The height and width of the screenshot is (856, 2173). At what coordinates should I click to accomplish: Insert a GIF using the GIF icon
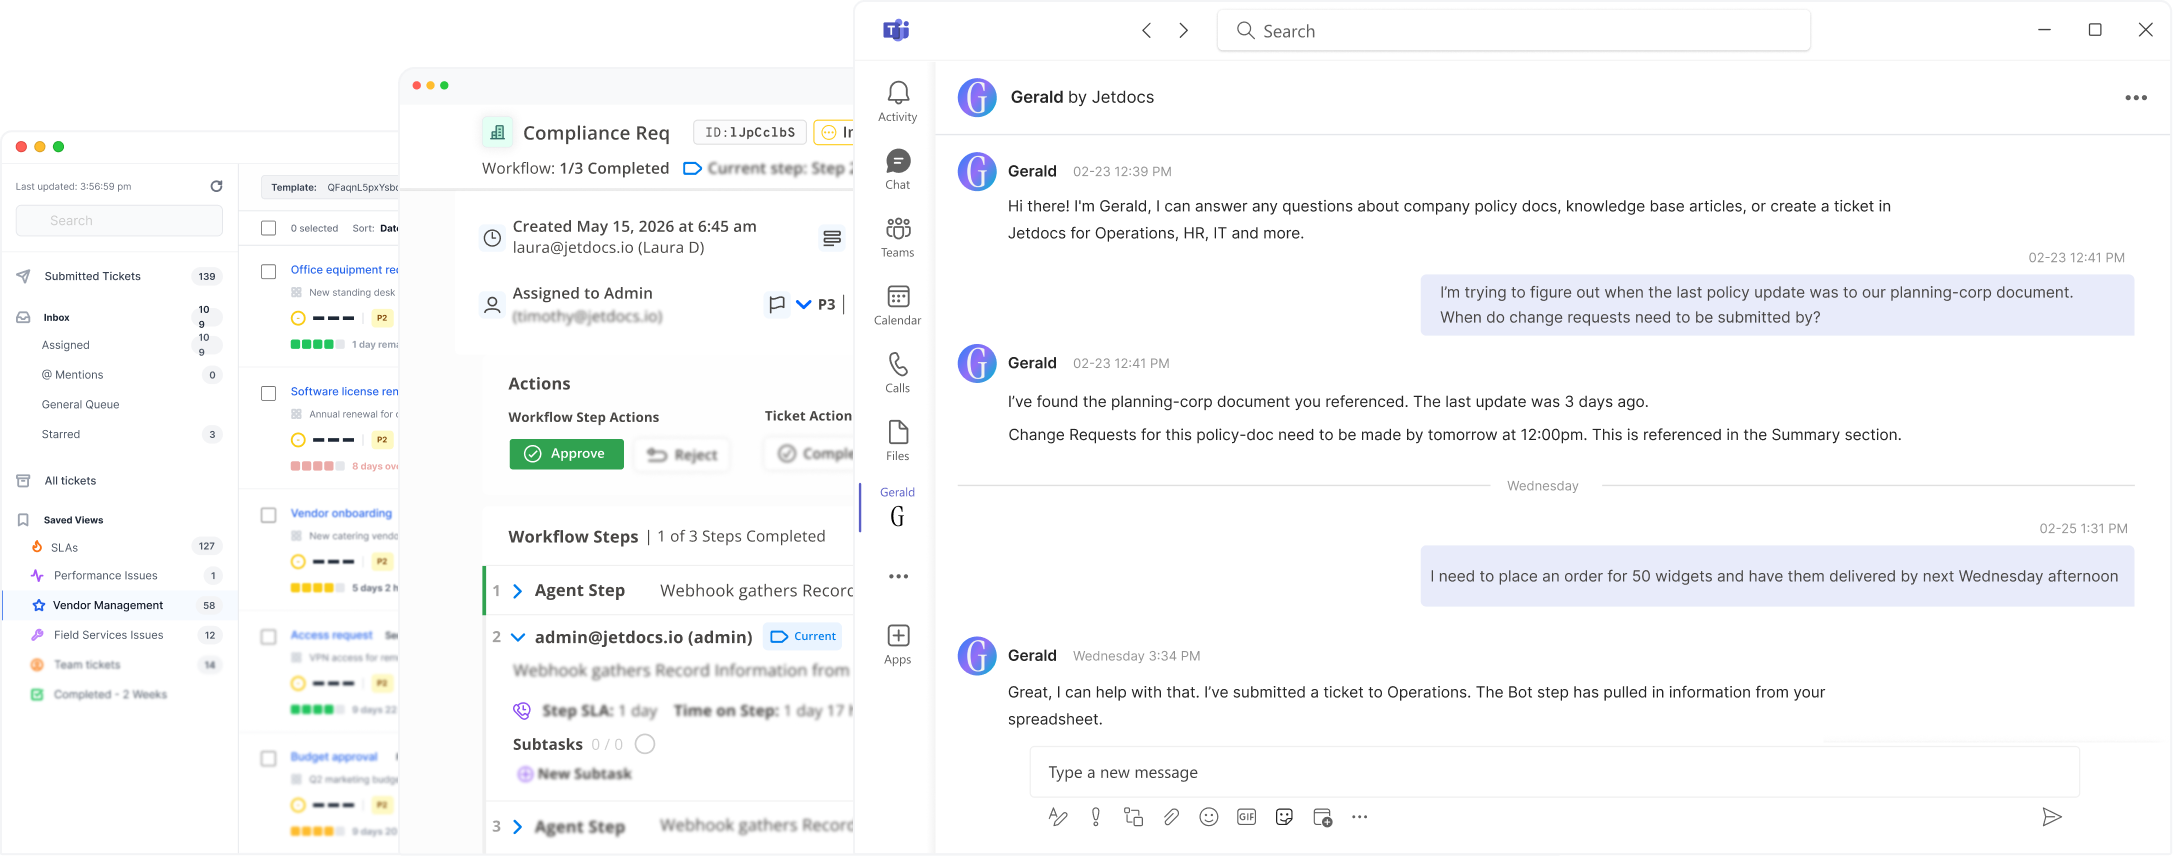pos(1246,817)
